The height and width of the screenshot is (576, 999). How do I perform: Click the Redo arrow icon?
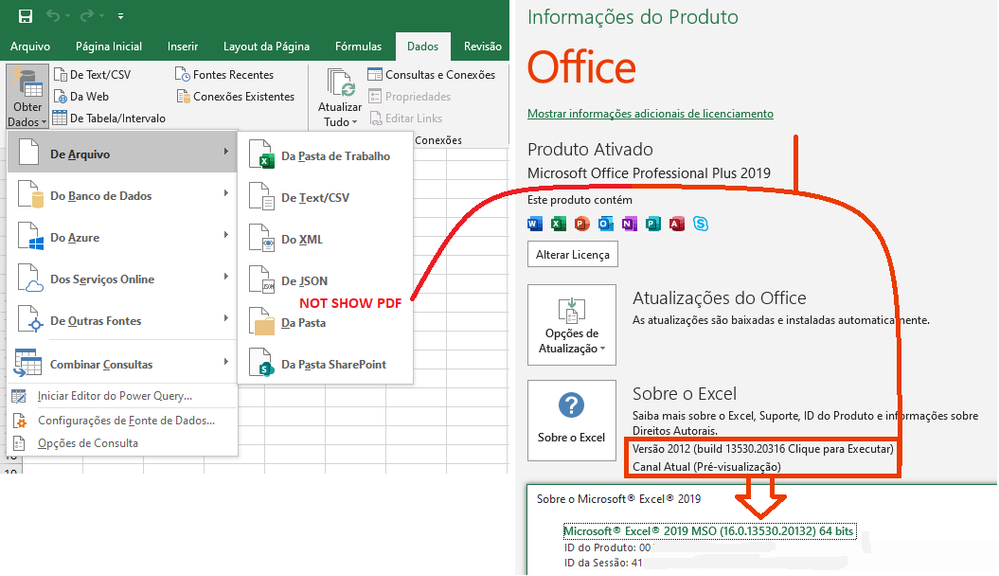point(87,16)
